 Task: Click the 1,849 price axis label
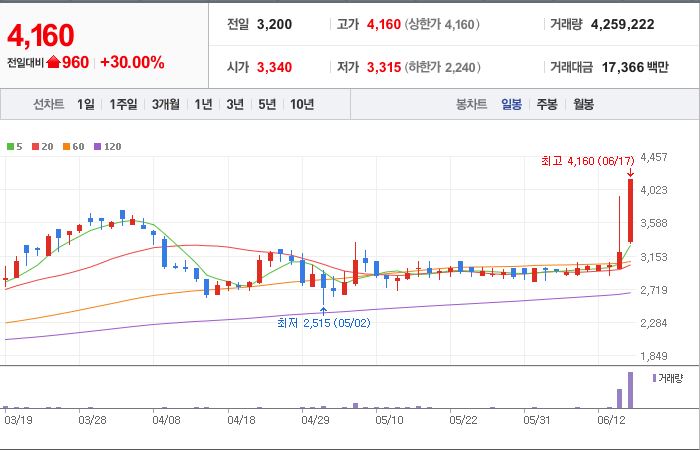coord(654,356)
